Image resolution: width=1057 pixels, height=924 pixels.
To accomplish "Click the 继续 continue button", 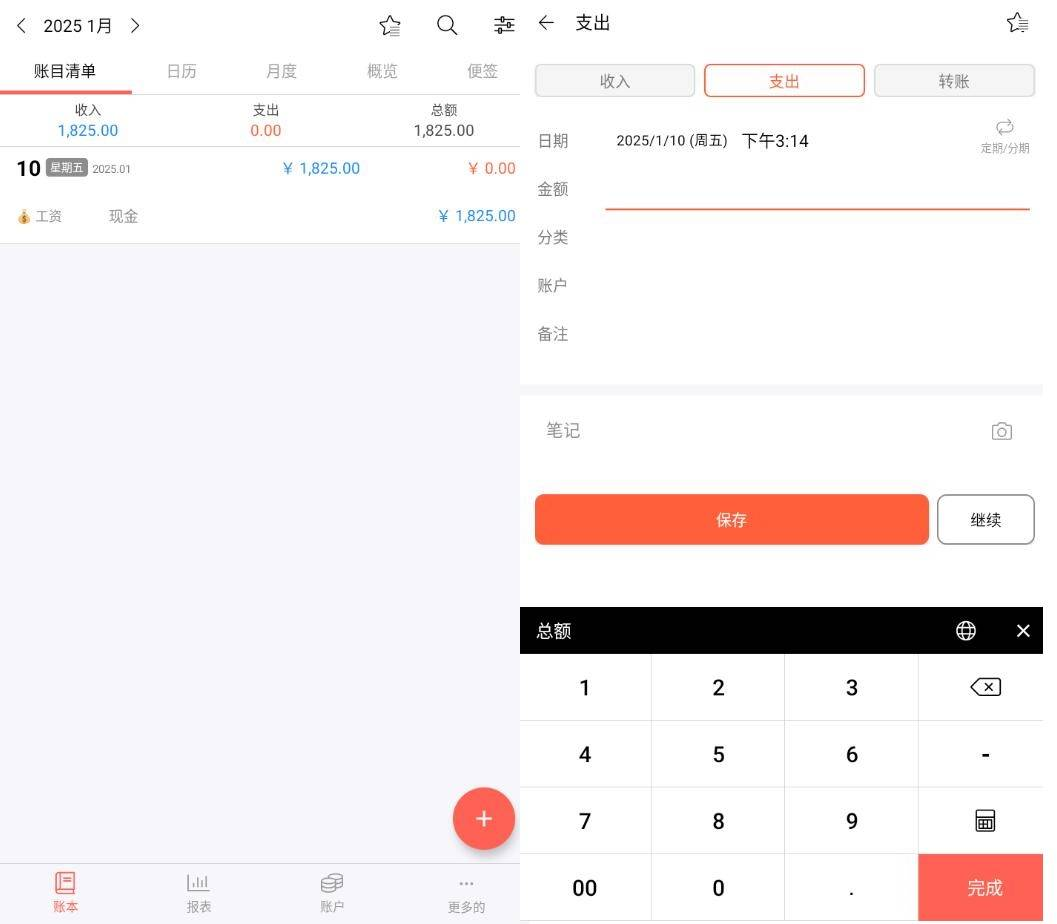I will [x=985, y=520].
